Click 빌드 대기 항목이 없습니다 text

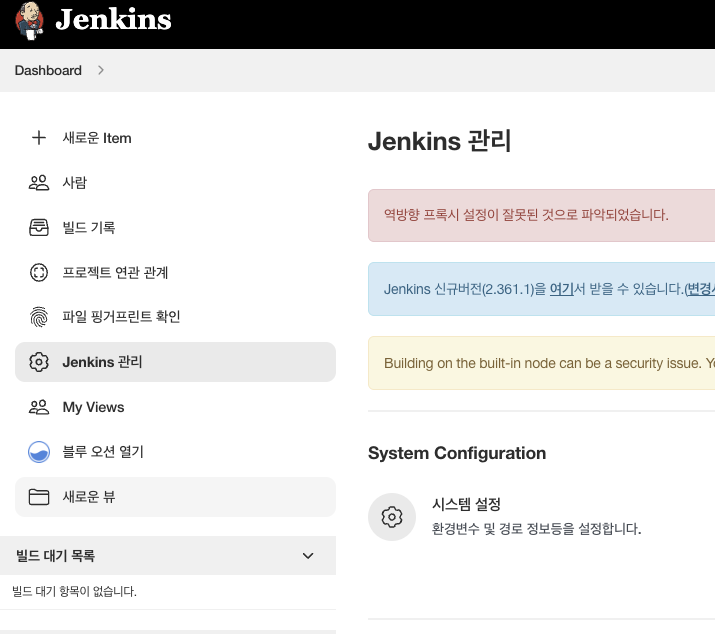[x=74, y=592]
